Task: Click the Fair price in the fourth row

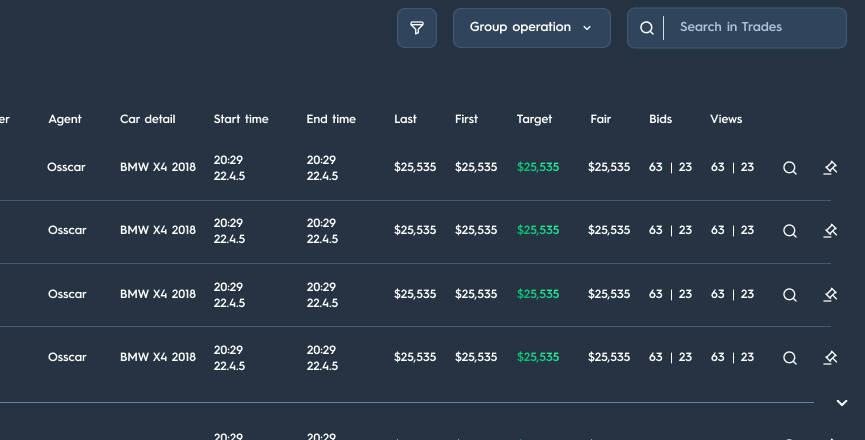Action: click(609, 357)
